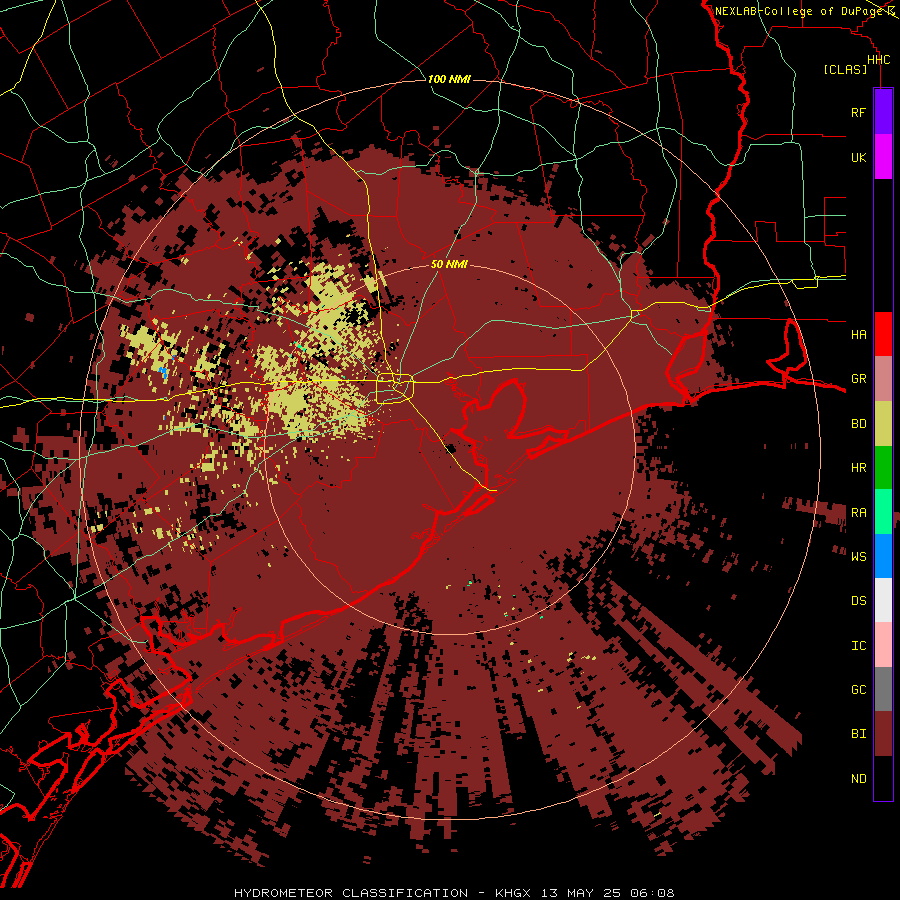Click the 13 MAY 25 date text
Viewport: 900px width, 900px height.
pyautogui.click(x=580, y=893)
